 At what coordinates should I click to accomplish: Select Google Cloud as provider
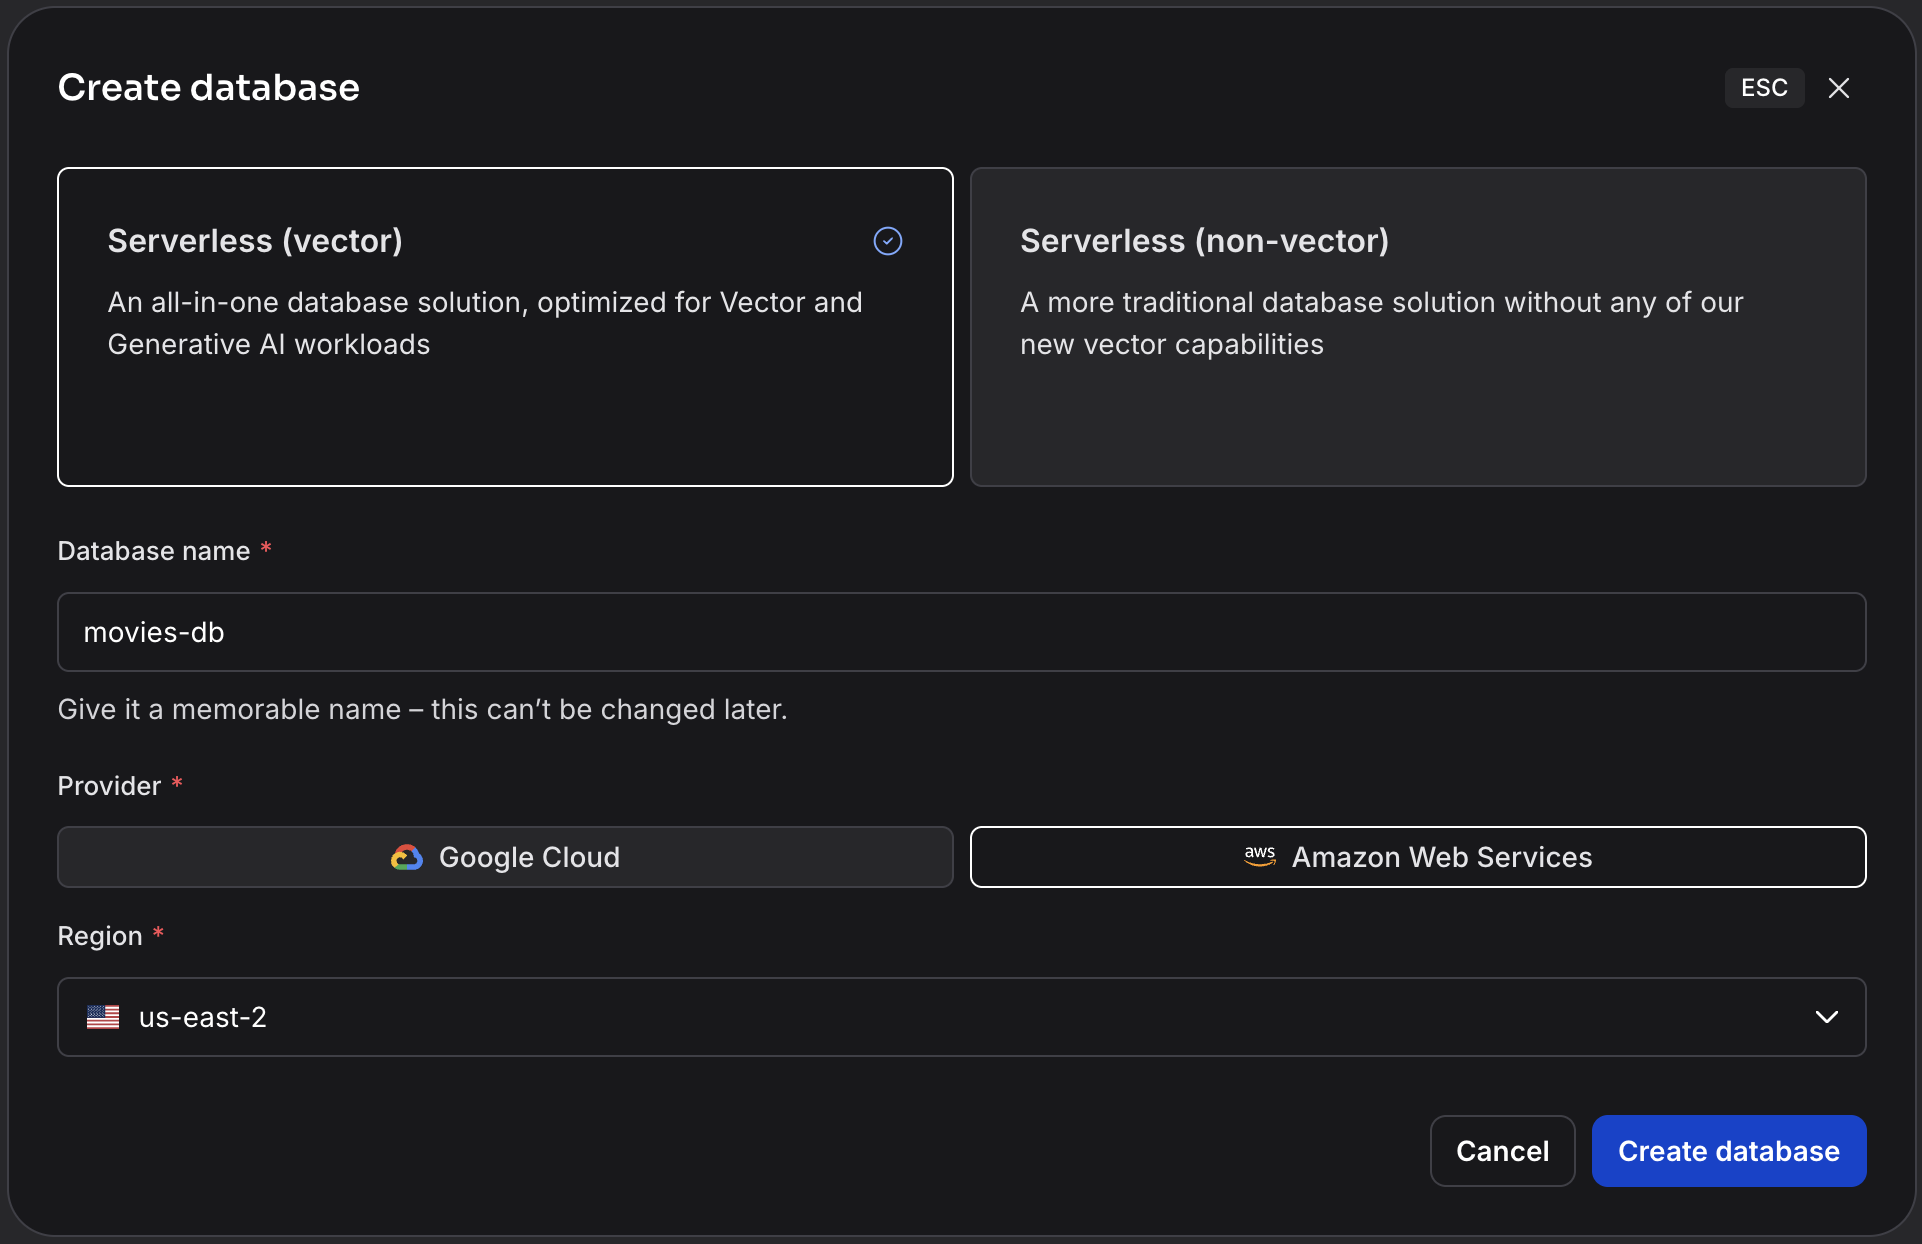tap(505, 857)
